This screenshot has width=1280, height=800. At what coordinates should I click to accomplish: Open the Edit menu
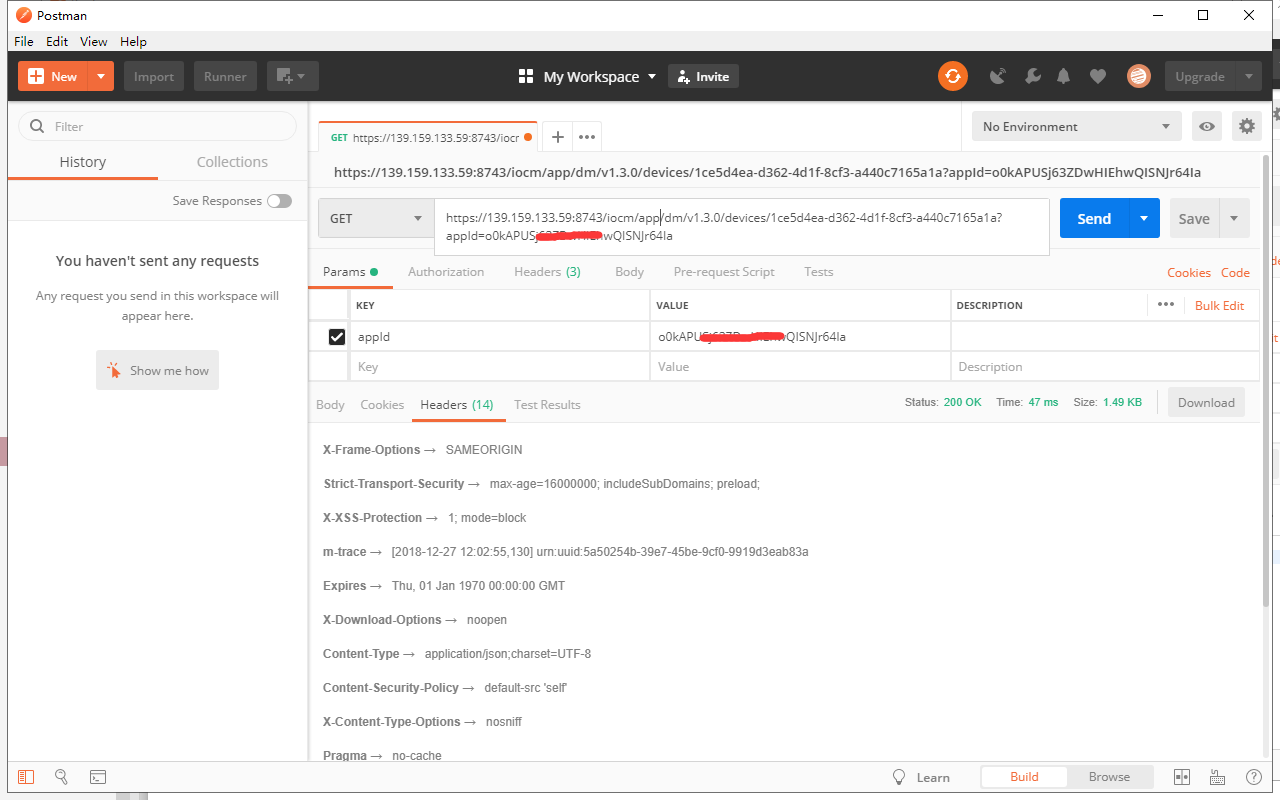tap(57, 41)
